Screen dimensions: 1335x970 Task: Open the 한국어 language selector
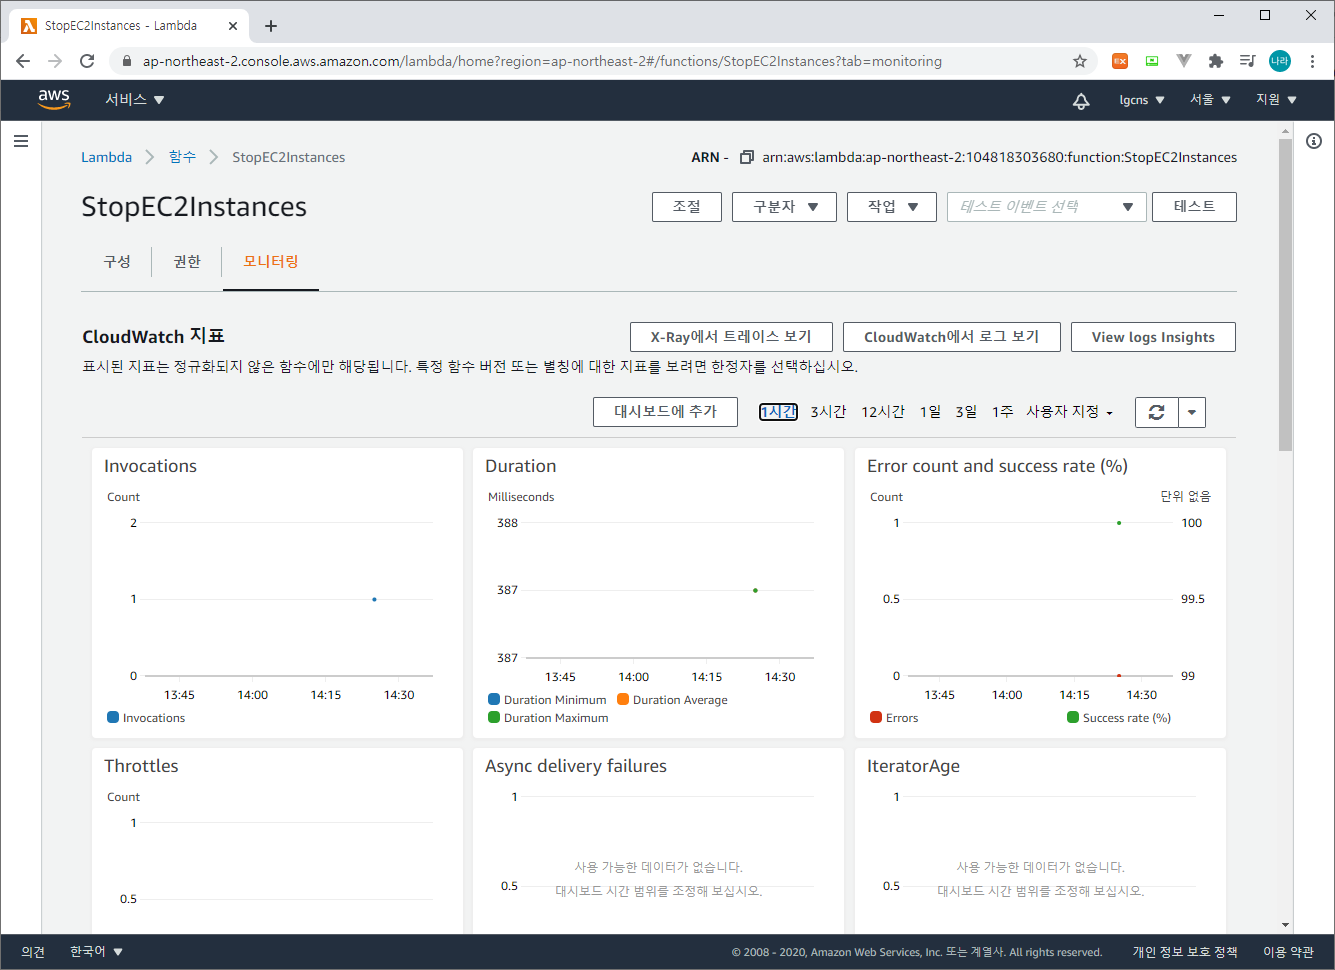(96, 952)
